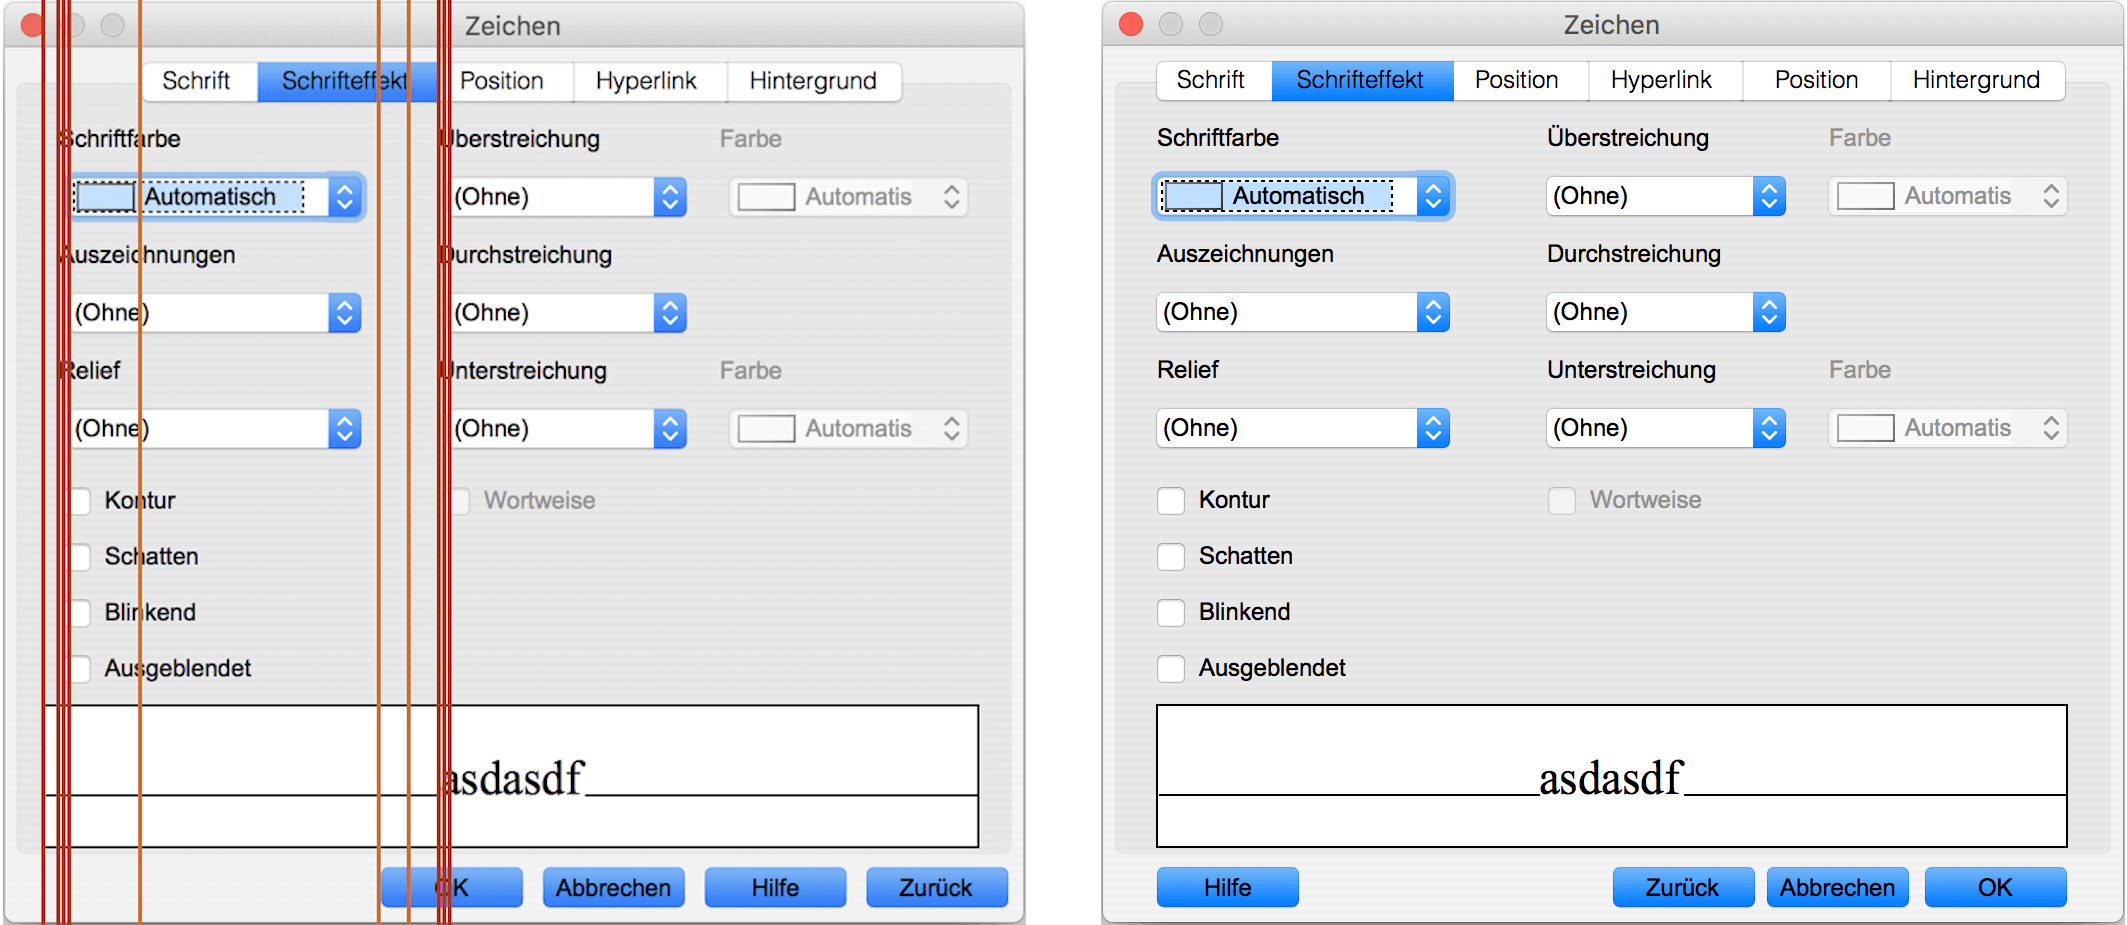Viewport: 2127px width, 925px height.
Task: Click Abbrechen button in the left dialog
Action: pyautogui.click(x=613, y=887)
